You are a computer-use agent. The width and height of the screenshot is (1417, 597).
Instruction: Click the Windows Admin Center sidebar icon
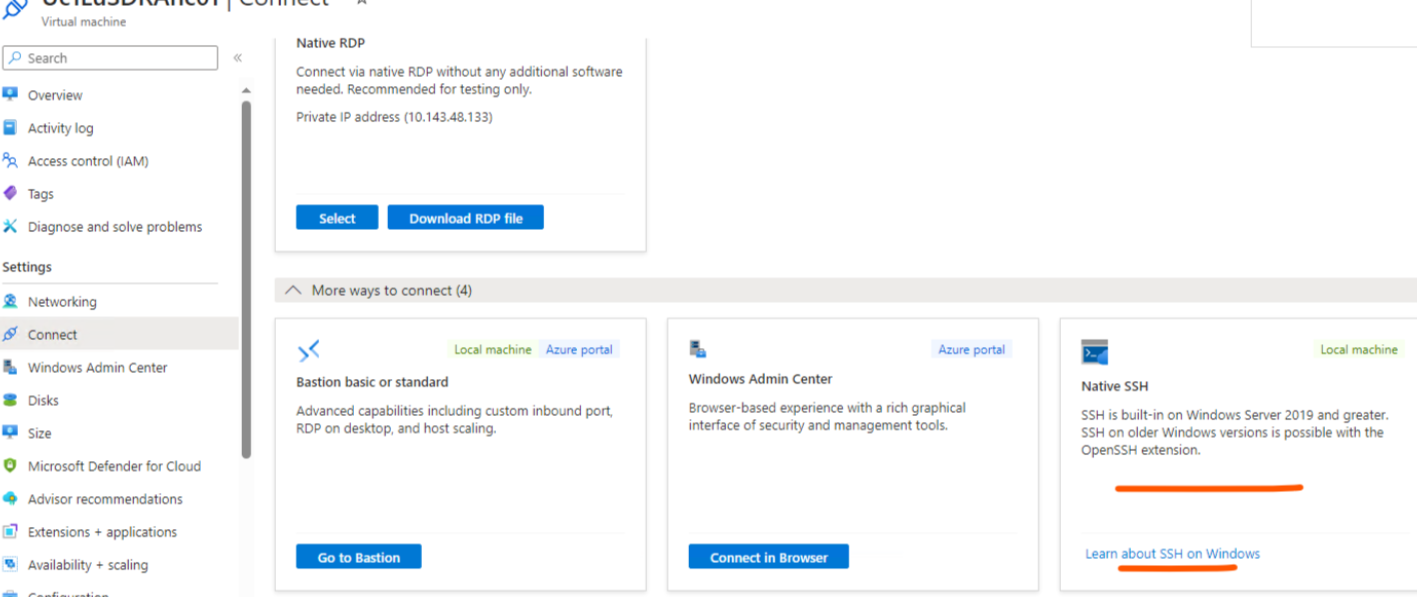10,367
